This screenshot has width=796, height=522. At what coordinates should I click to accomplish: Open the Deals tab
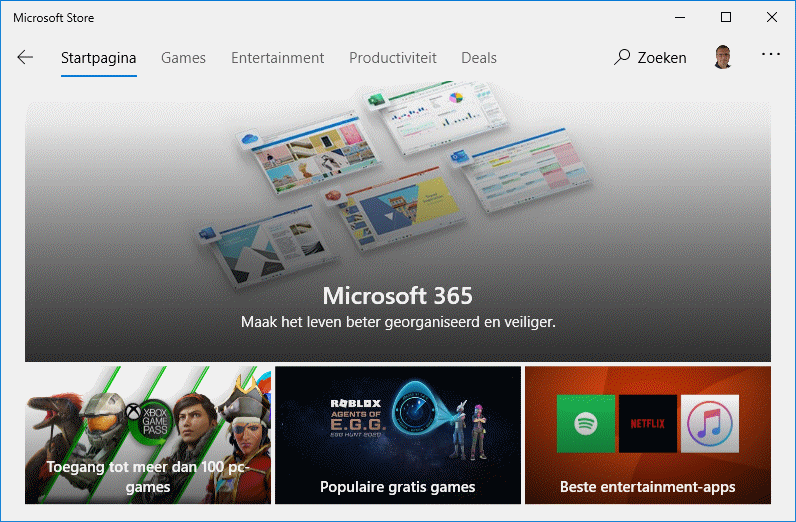pyautogui.click(x=479, y=58)
